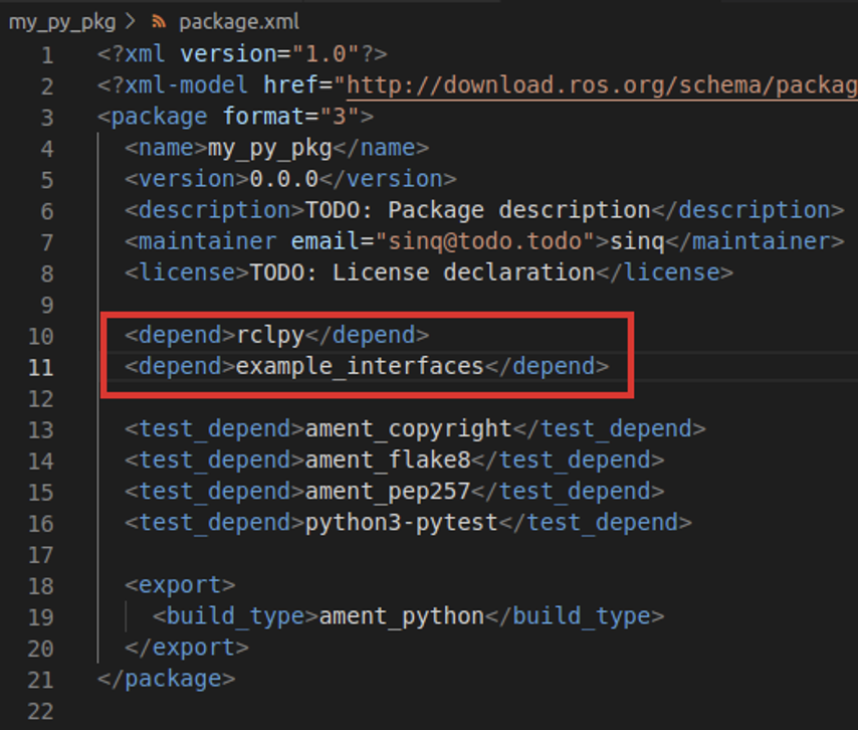Click 'ament_copyright' test dependency

408,429
